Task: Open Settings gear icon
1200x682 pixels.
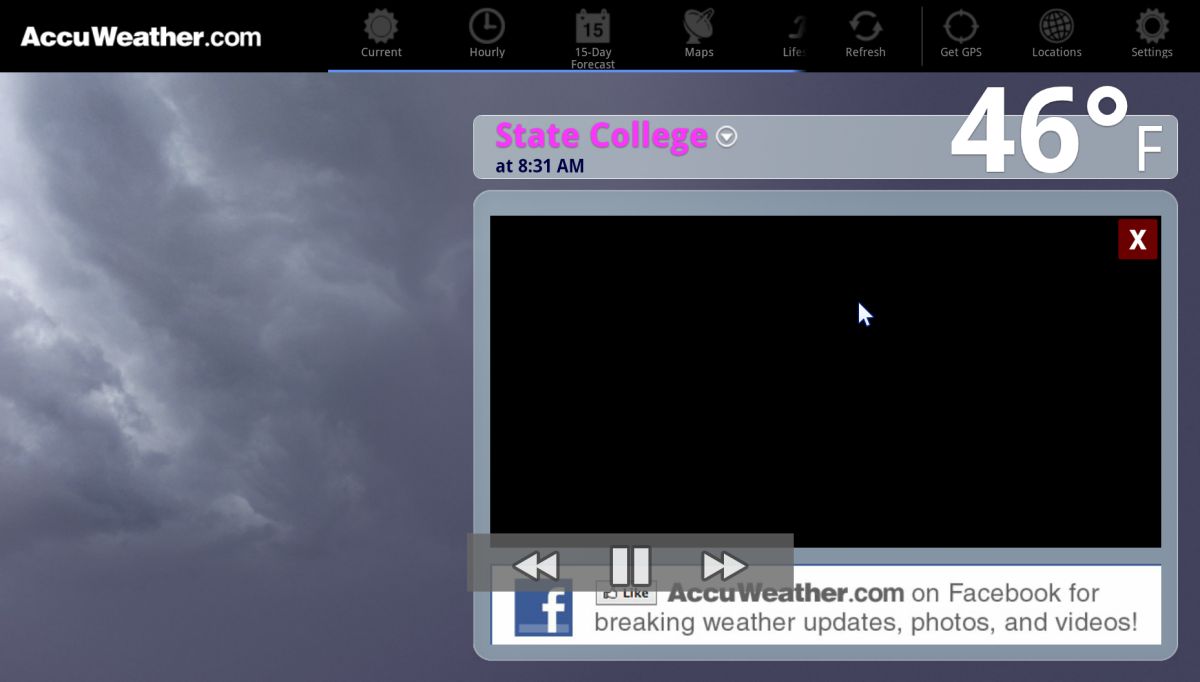Action: [x=1152, y=34]
